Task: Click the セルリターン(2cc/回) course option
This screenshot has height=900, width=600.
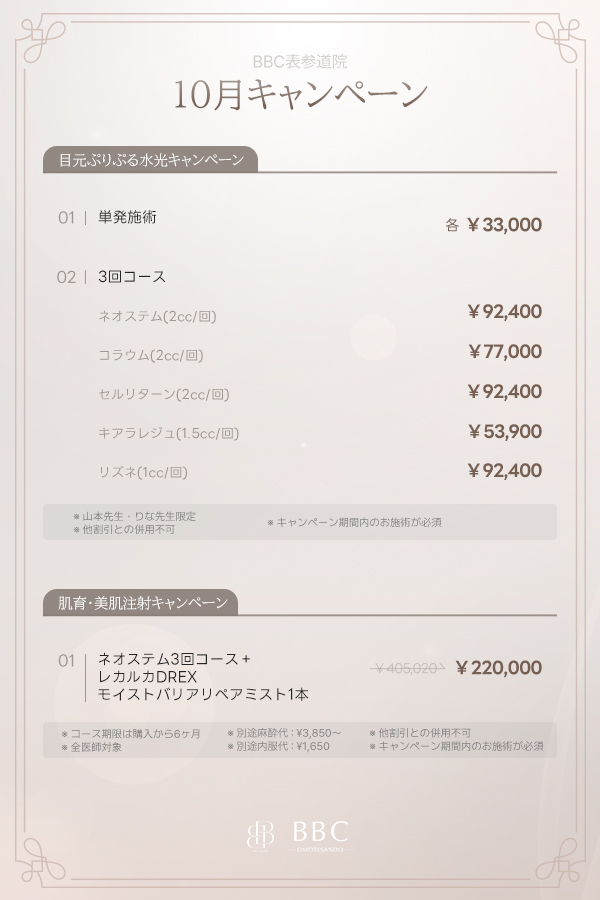Action: point(164,394)
